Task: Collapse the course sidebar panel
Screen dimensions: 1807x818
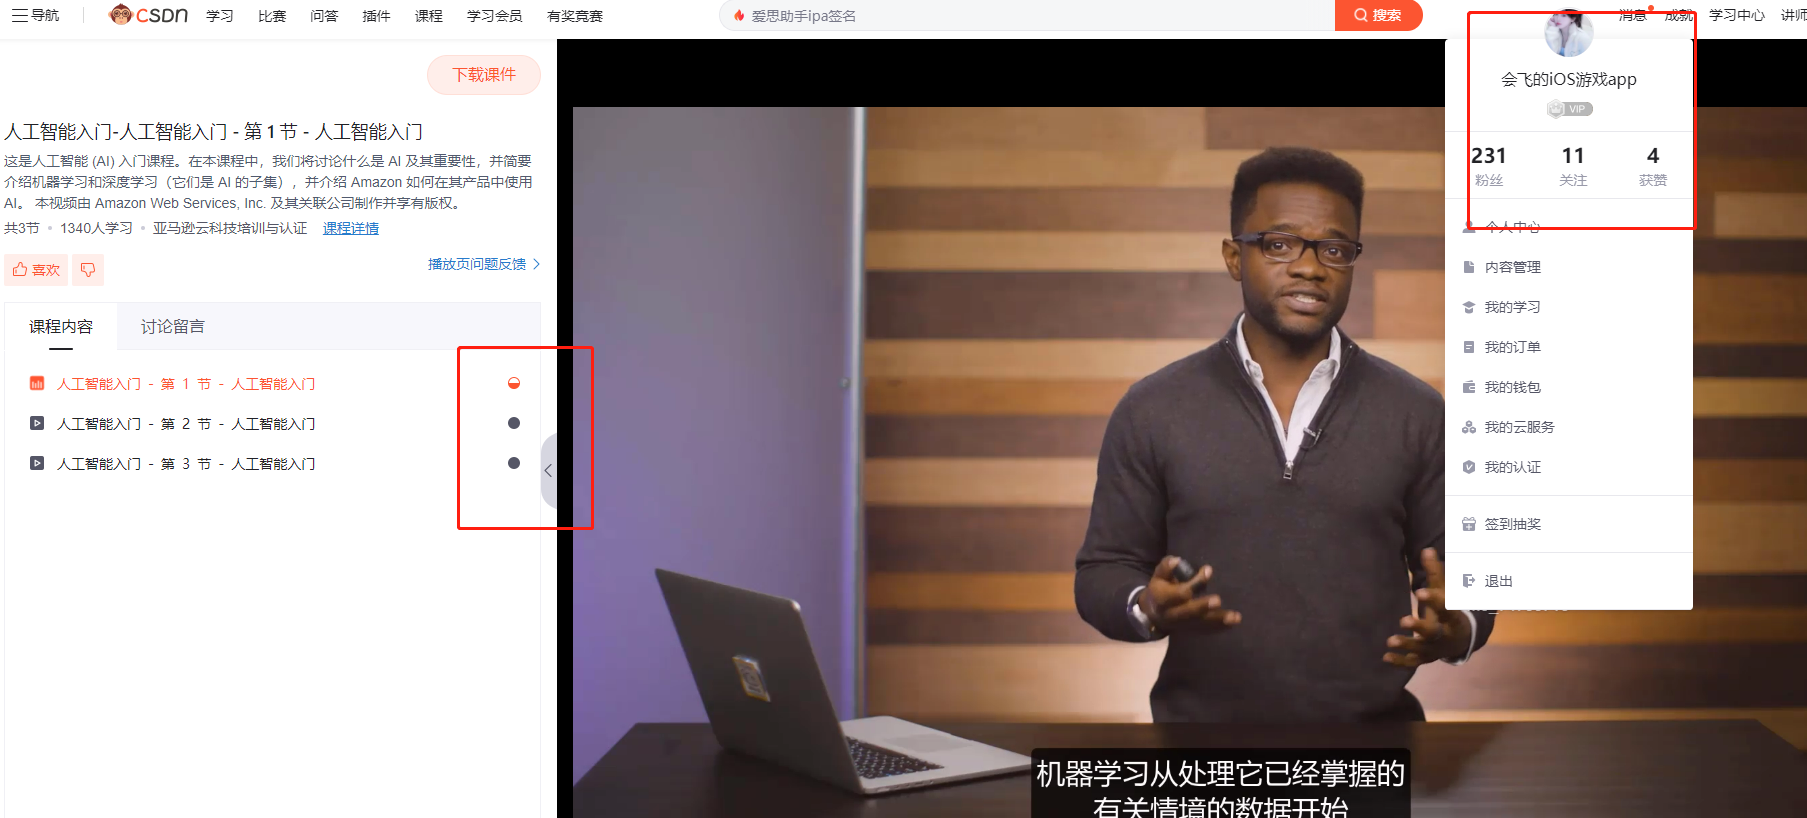Action: tap(548, 470)
